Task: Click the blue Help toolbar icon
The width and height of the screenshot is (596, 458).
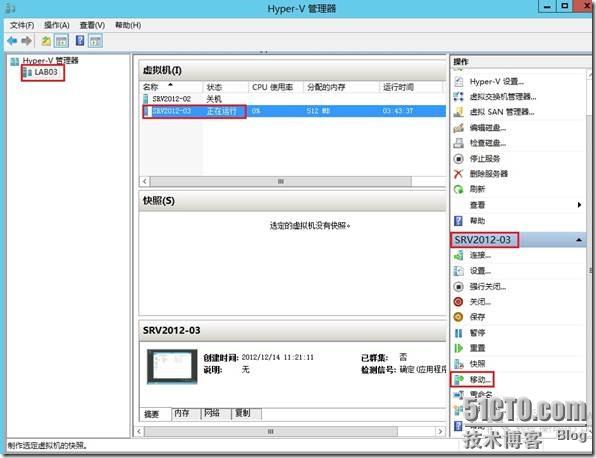Action: (80, 40)
